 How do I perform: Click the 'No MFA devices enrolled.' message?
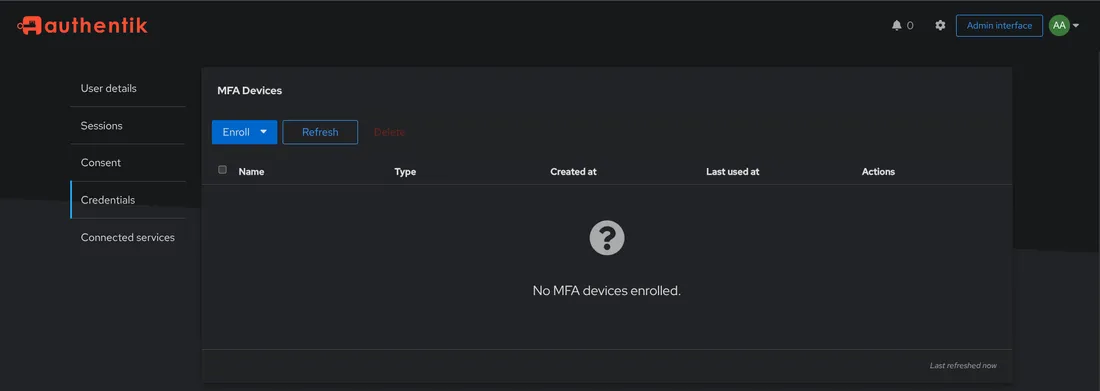pyautogui.click(x=607, y=290)
